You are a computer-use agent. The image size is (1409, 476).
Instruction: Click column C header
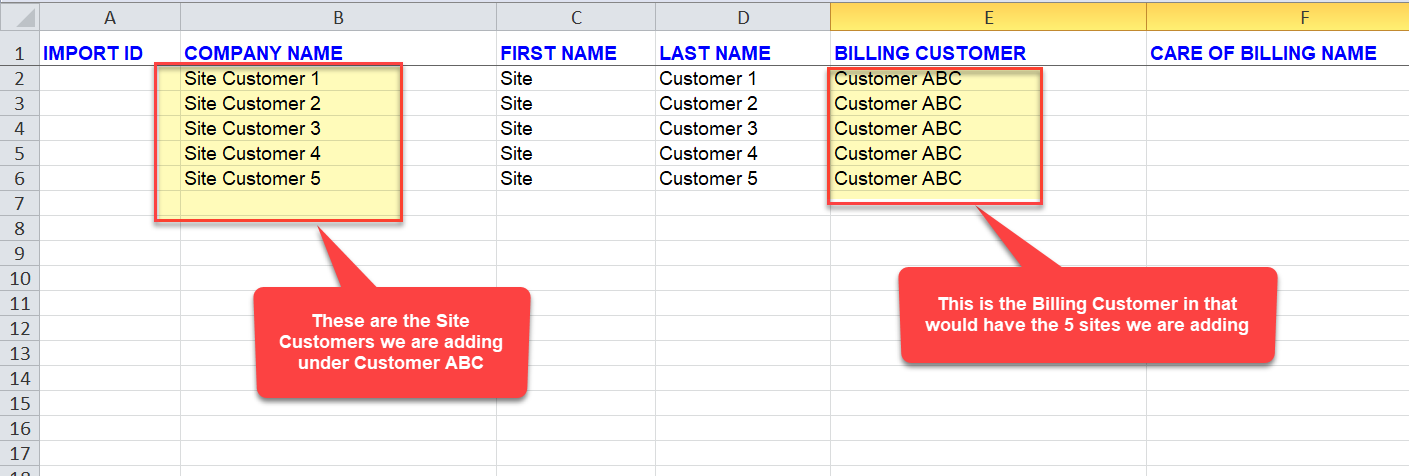(x=575, y=16)
